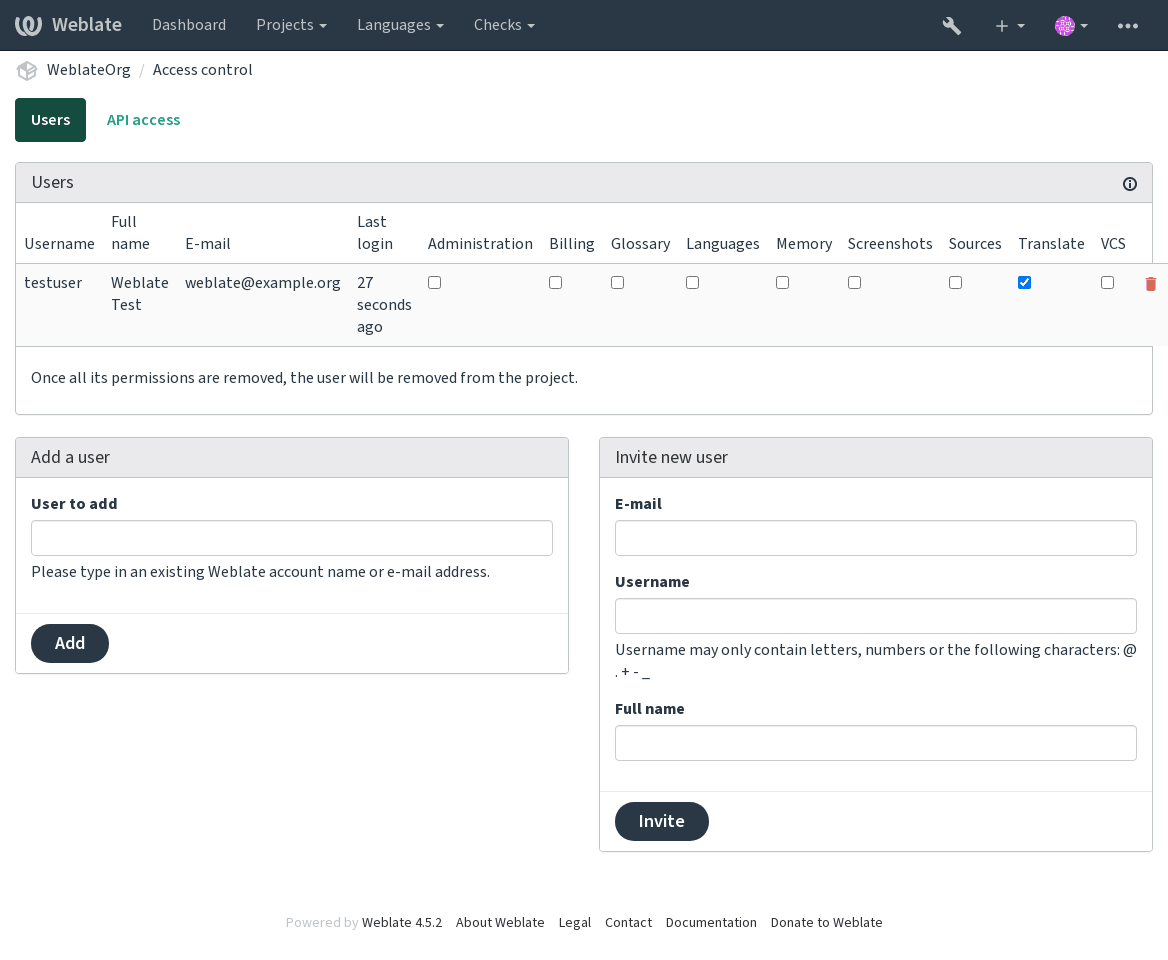Image resolution: width=1168 pixels, height=960 pixels.
Task: Toggle VCS permission for testuser
Action: (x=1107, y=282)
